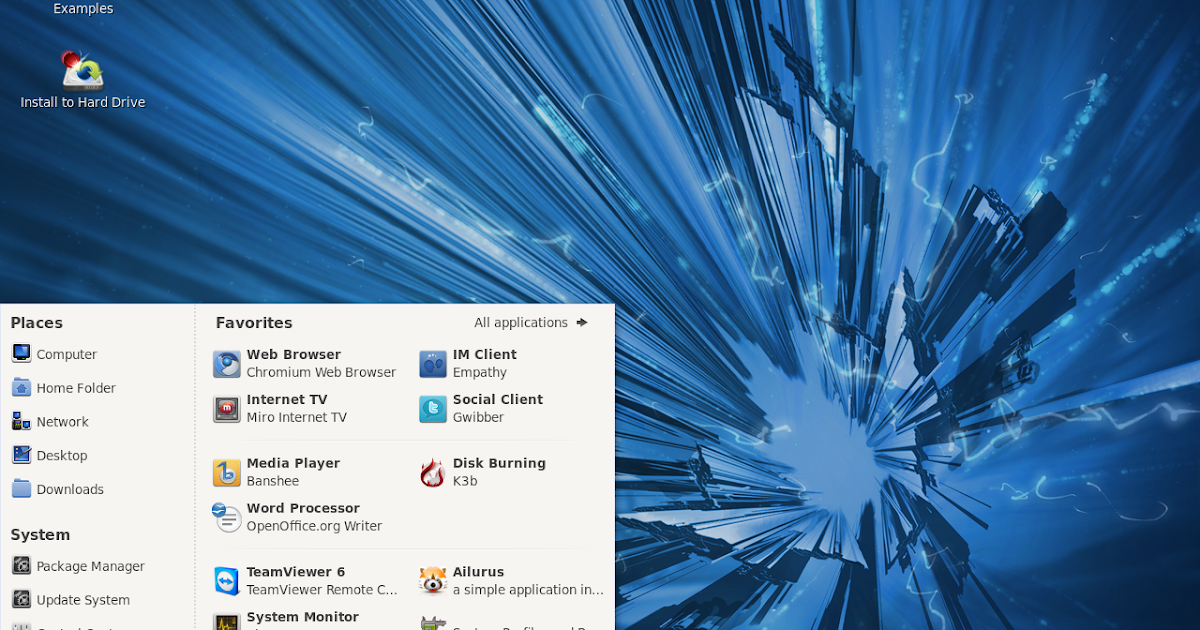Click the System Monitor entry label
Image resolution: width=1200 pixels, height=630 pixels.
pos(303,617)
